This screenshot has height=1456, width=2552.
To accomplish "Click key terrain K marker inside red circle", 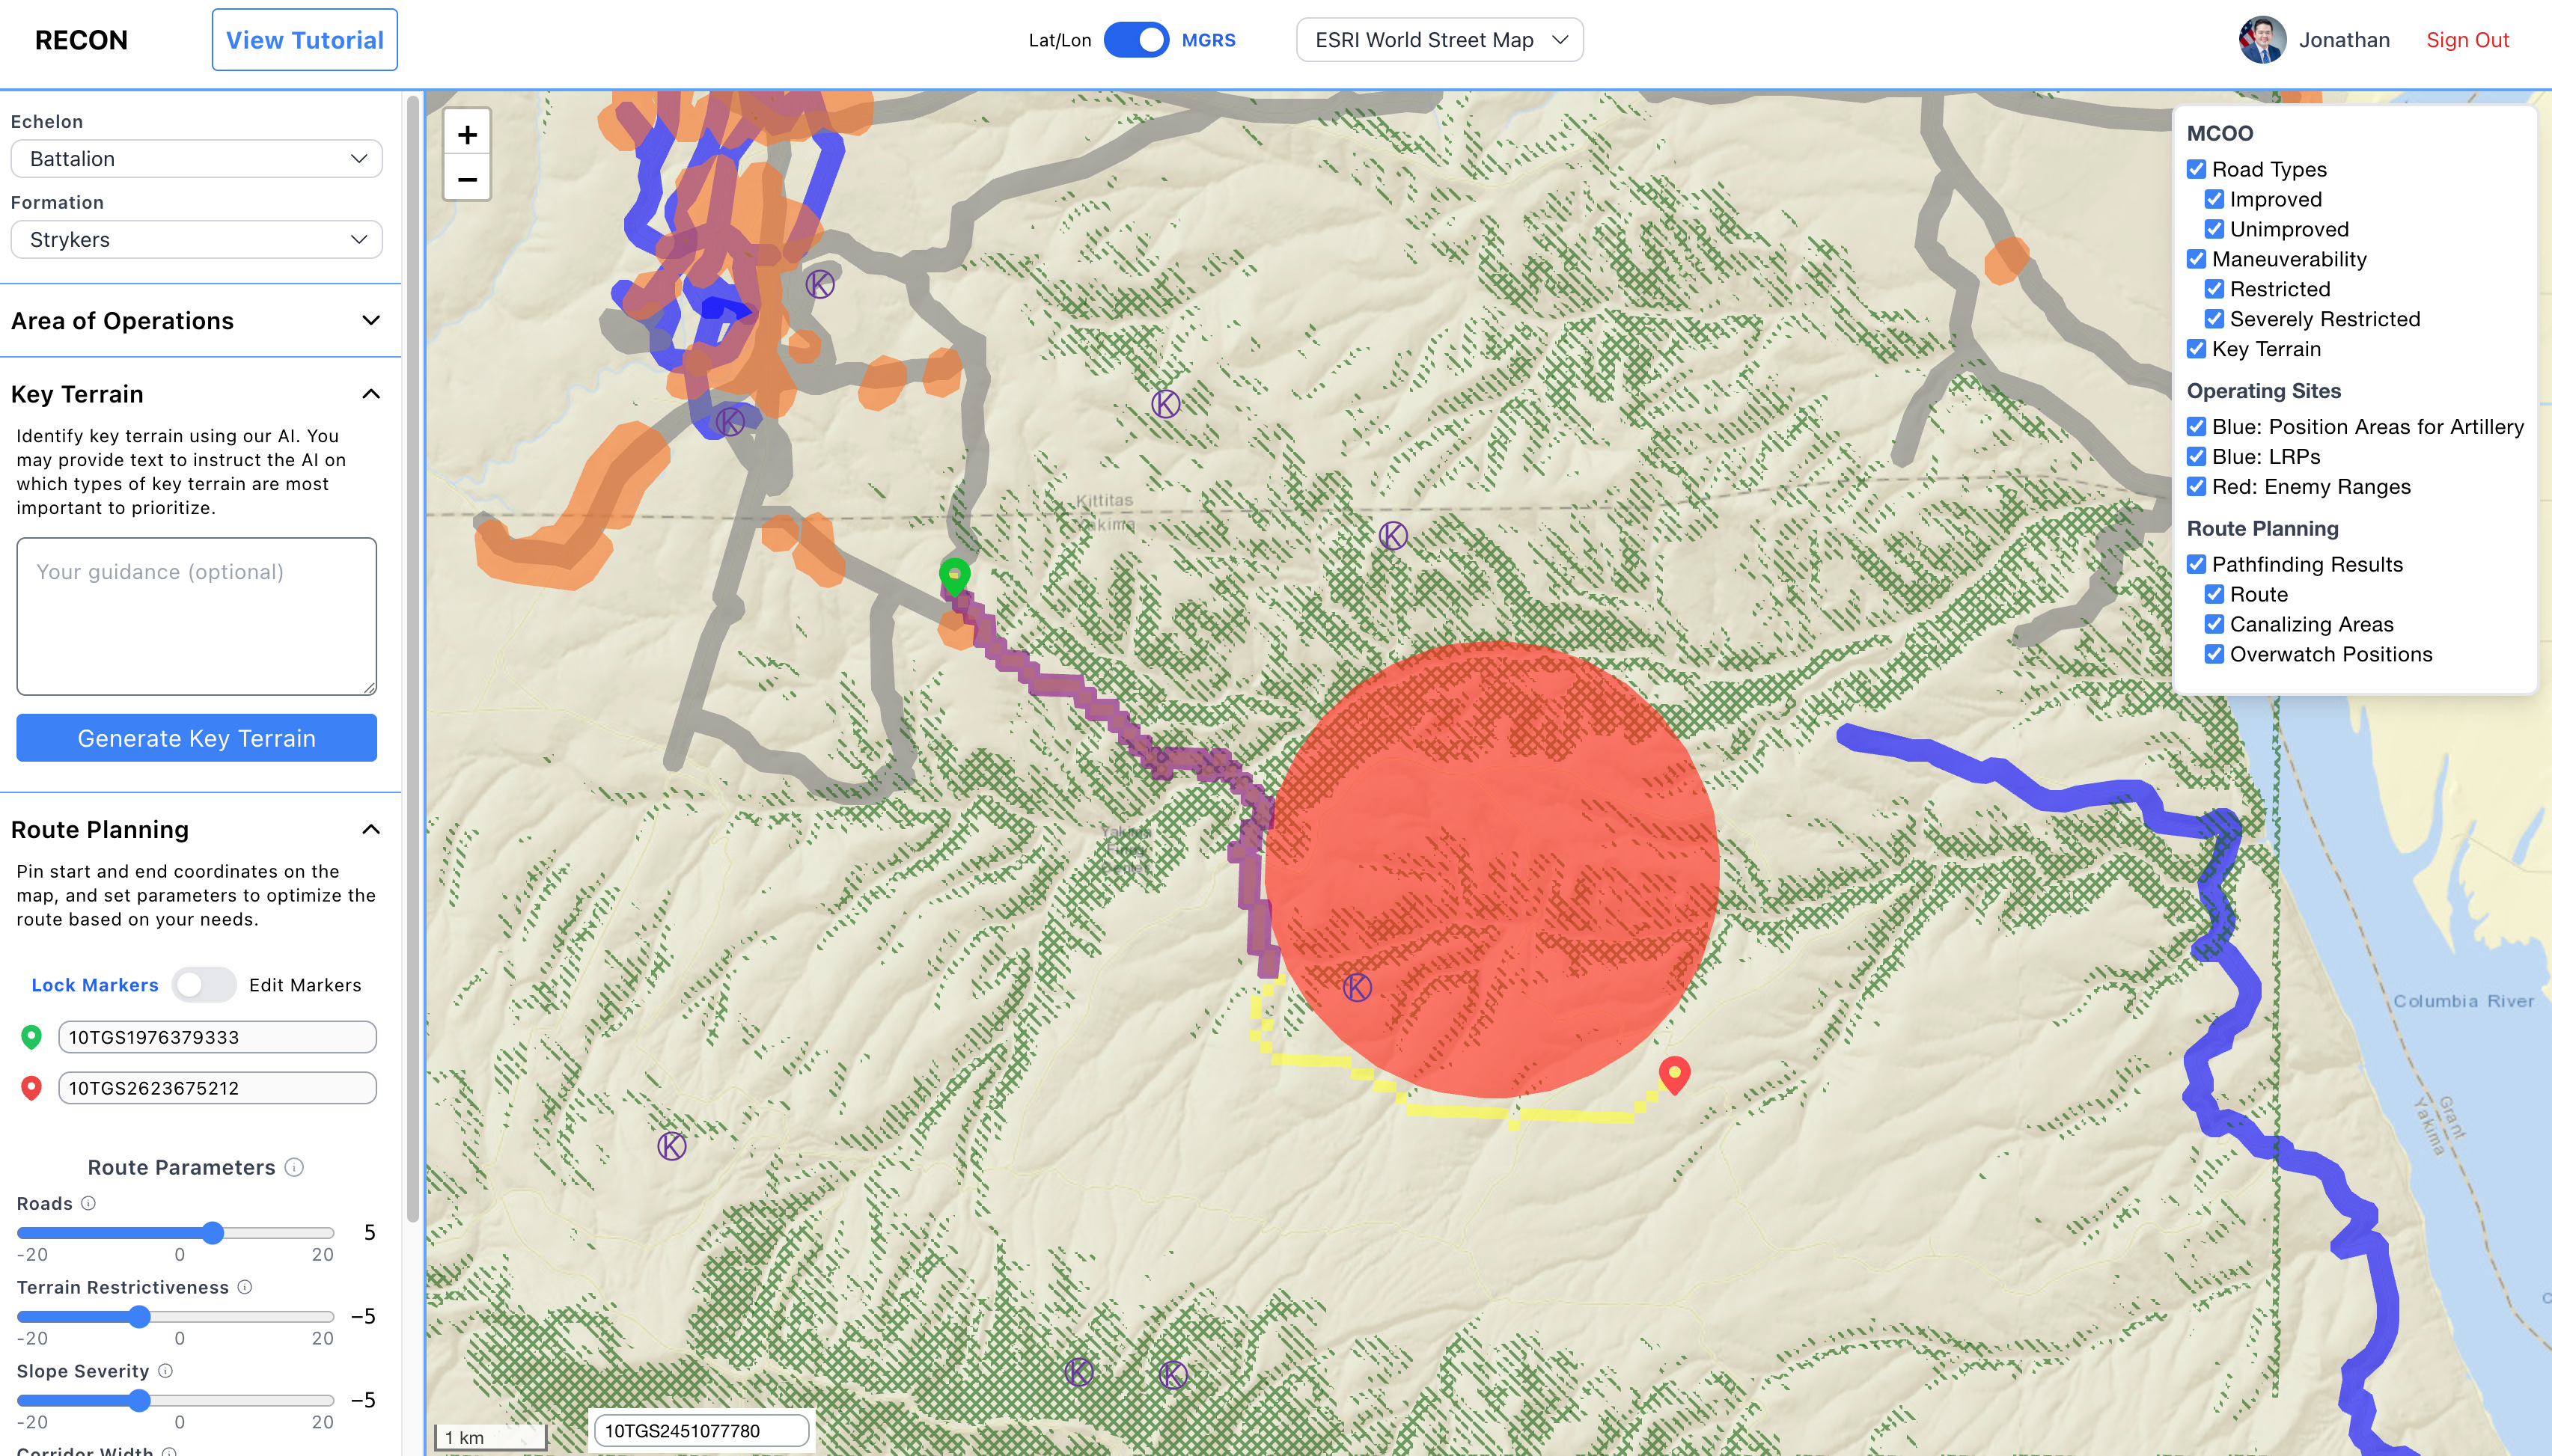I will point(1357,987).
